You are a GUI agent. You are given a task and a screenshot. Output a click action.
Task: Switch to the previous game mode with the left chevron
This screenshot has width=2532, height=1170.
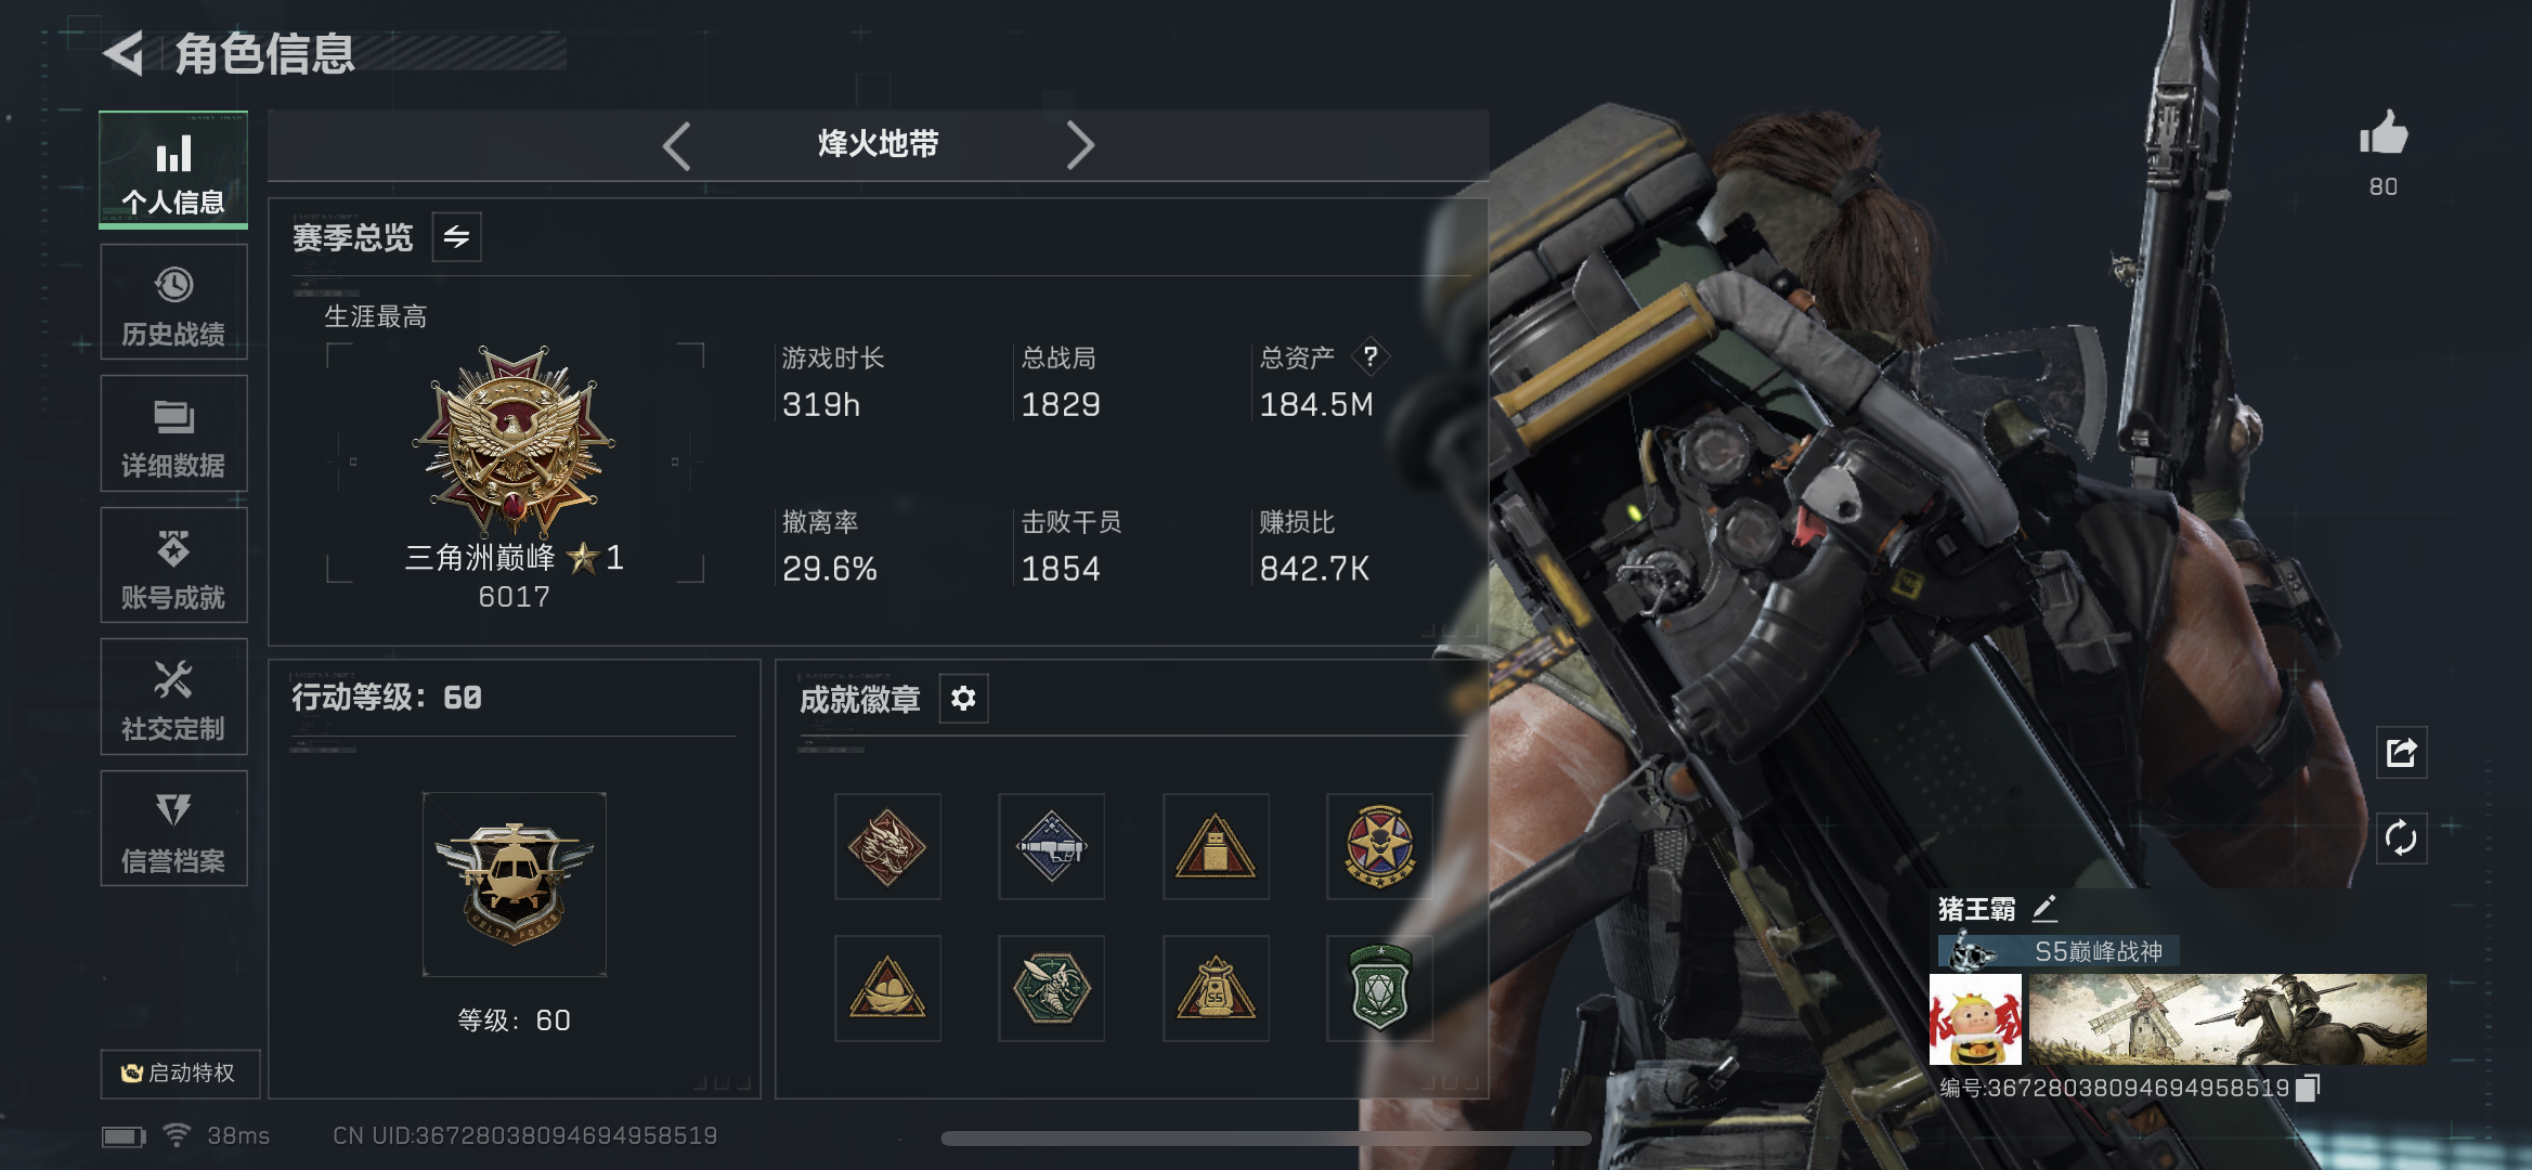[x=677, y=146]
